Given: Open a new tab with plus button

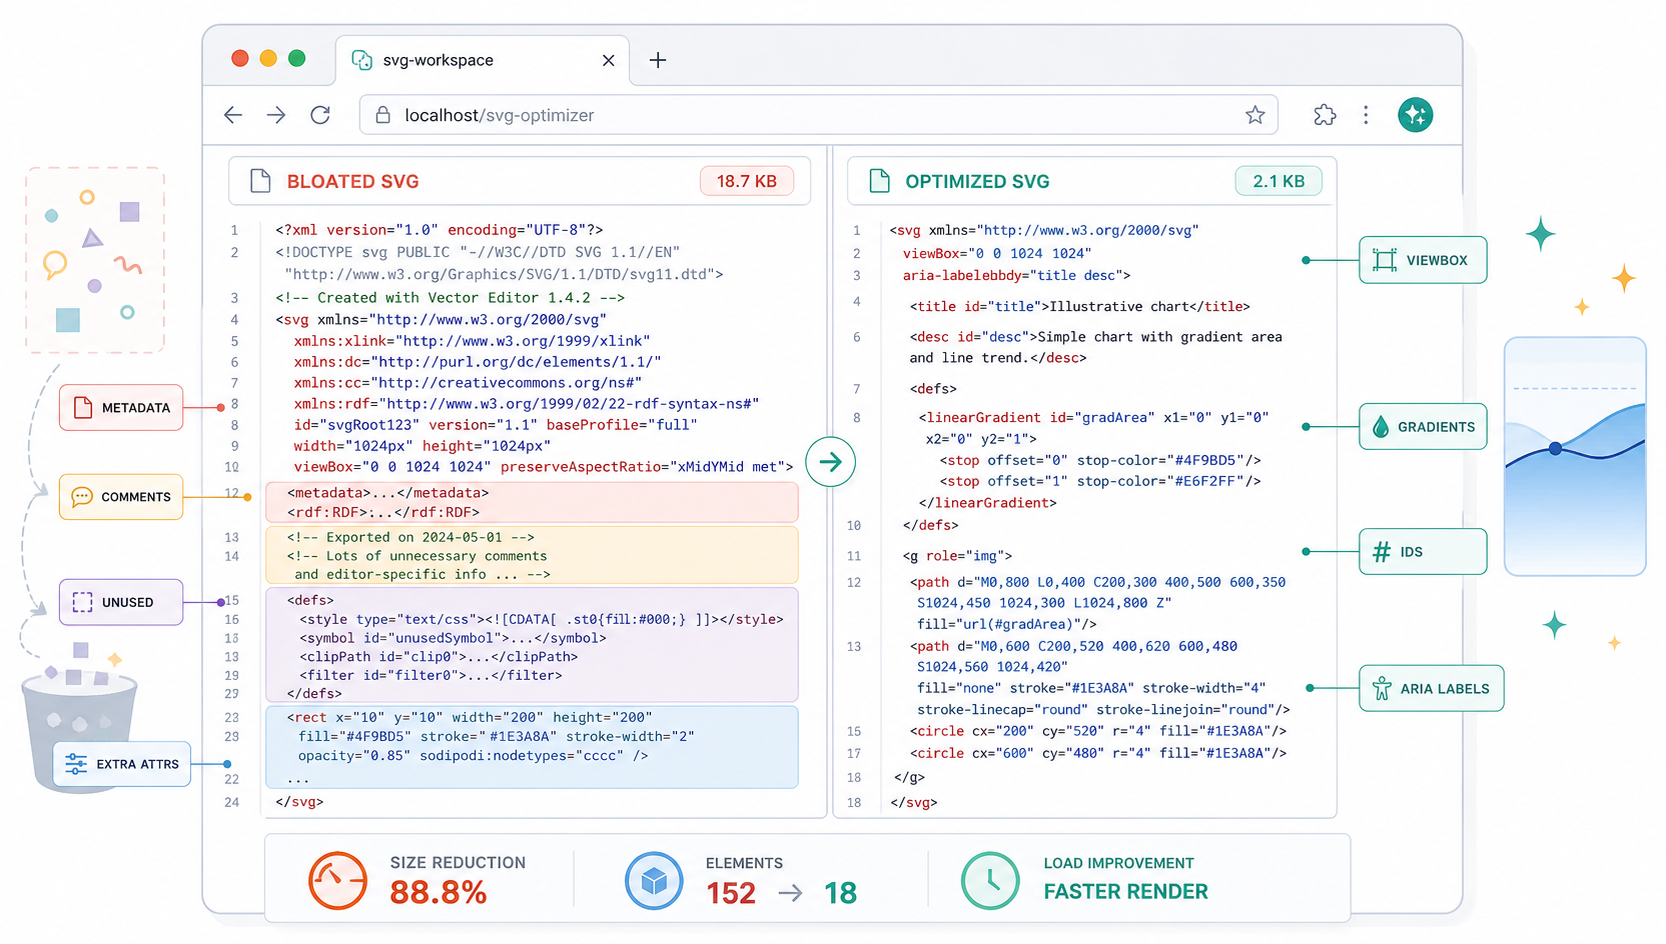Looking at the screenshot, I should tap(658, 60).
